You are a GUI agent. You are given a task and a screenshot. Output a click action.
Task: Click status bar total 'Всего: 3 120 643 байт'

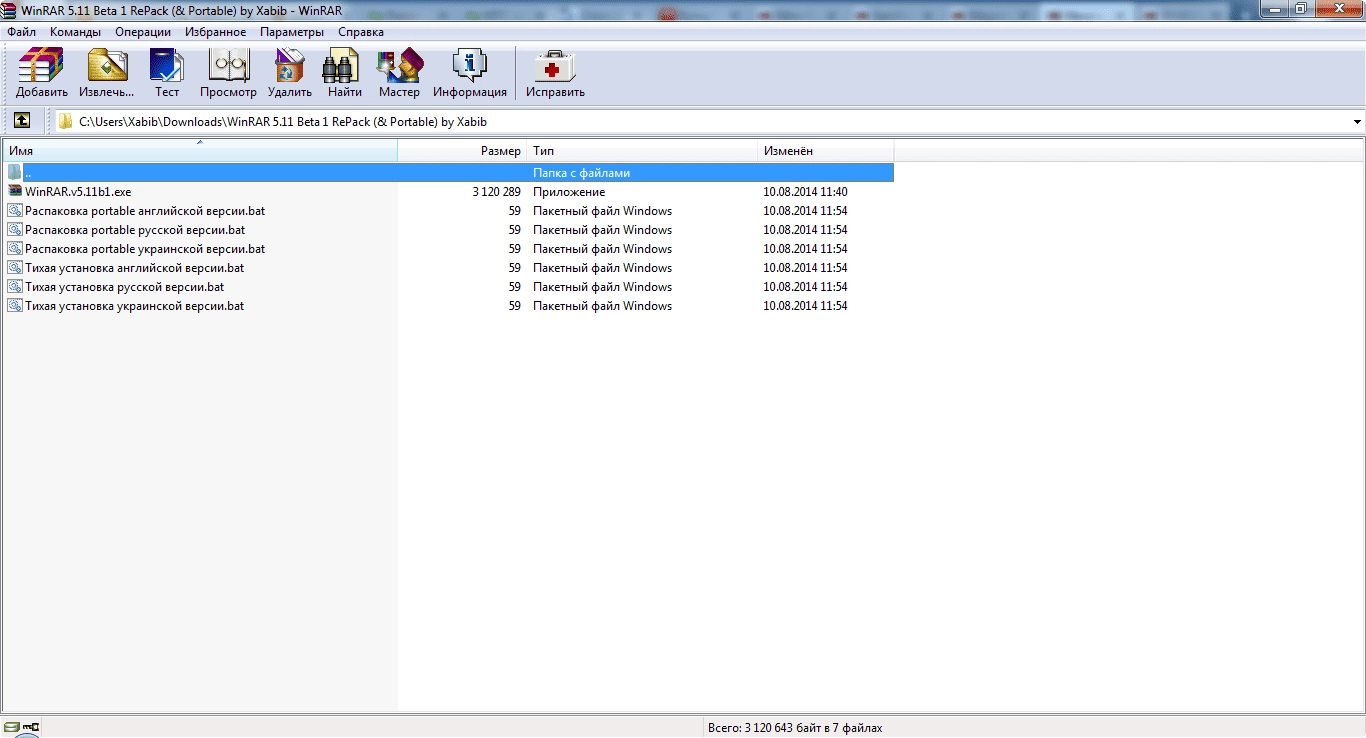pyautogui.click(x=795, y=728)
